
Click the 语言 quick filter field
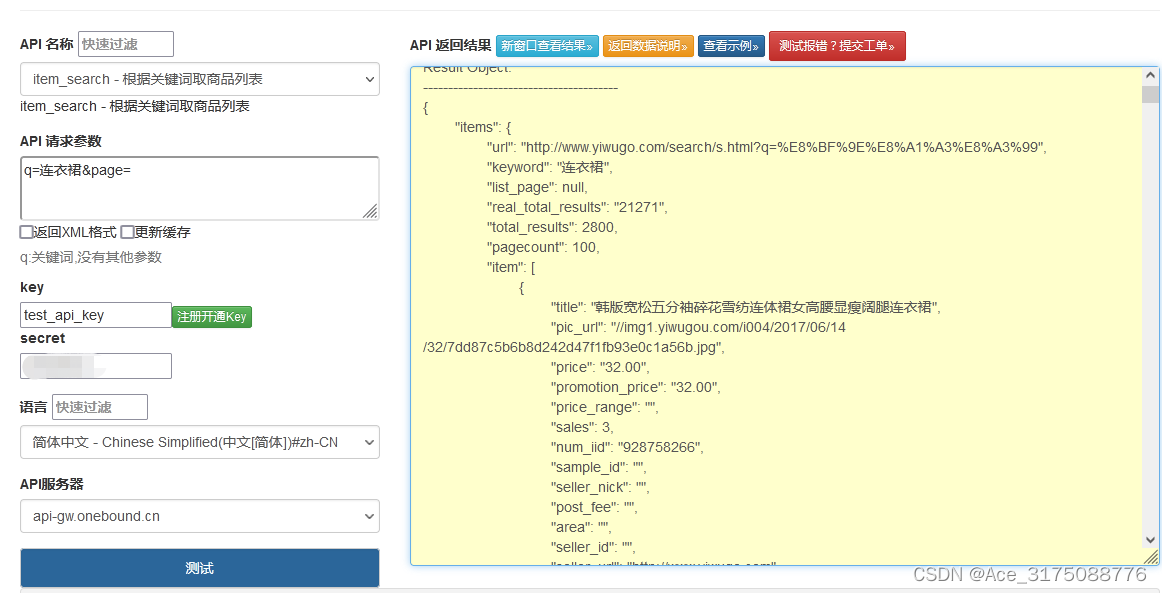click(x=100, y=407)
